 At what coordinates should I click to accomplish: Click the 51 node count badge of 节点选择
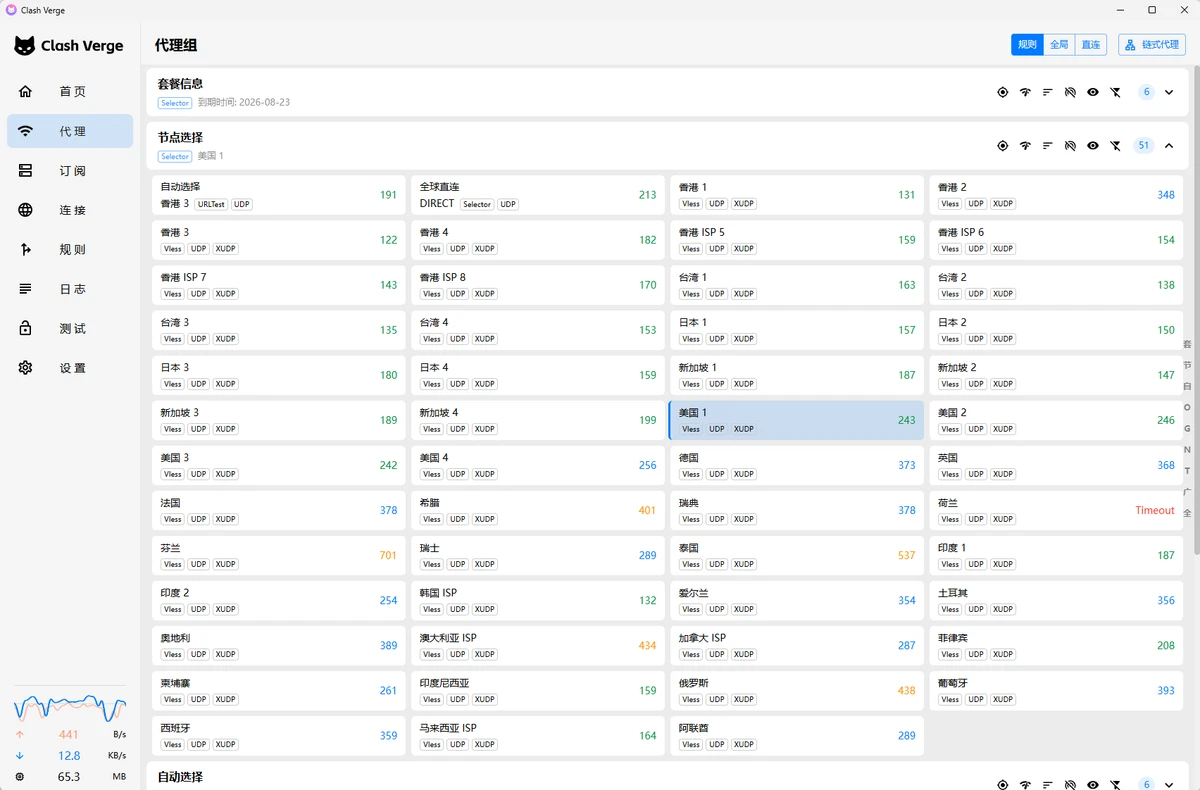coord(1144,146)
